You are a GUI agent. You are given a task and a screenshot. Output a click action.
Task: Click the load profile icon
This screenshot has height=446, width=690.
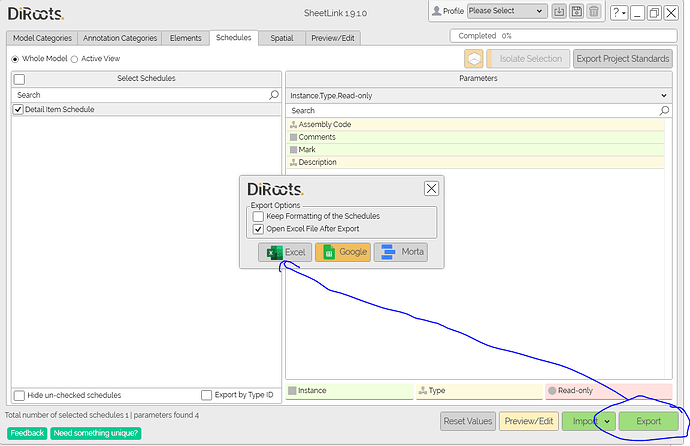(x=559, y=11)
